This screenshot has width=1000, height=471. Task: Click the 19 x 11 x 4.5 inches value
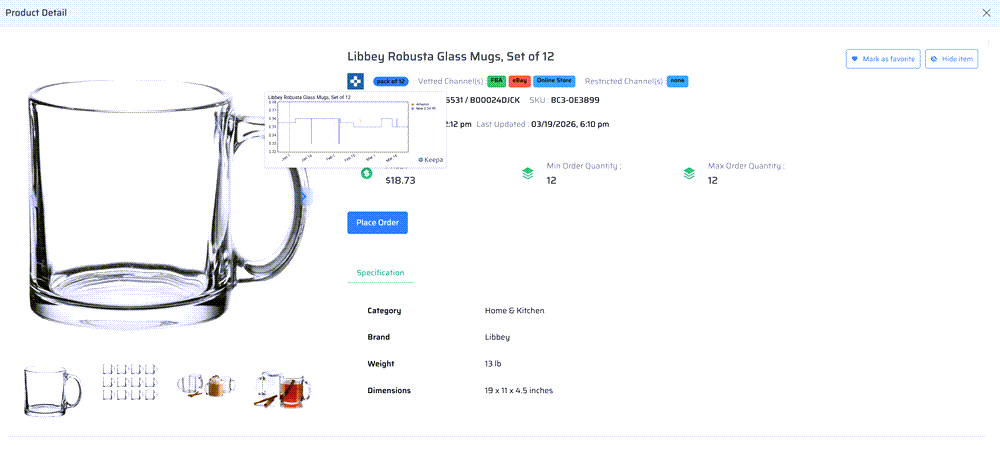click(519, 391)
